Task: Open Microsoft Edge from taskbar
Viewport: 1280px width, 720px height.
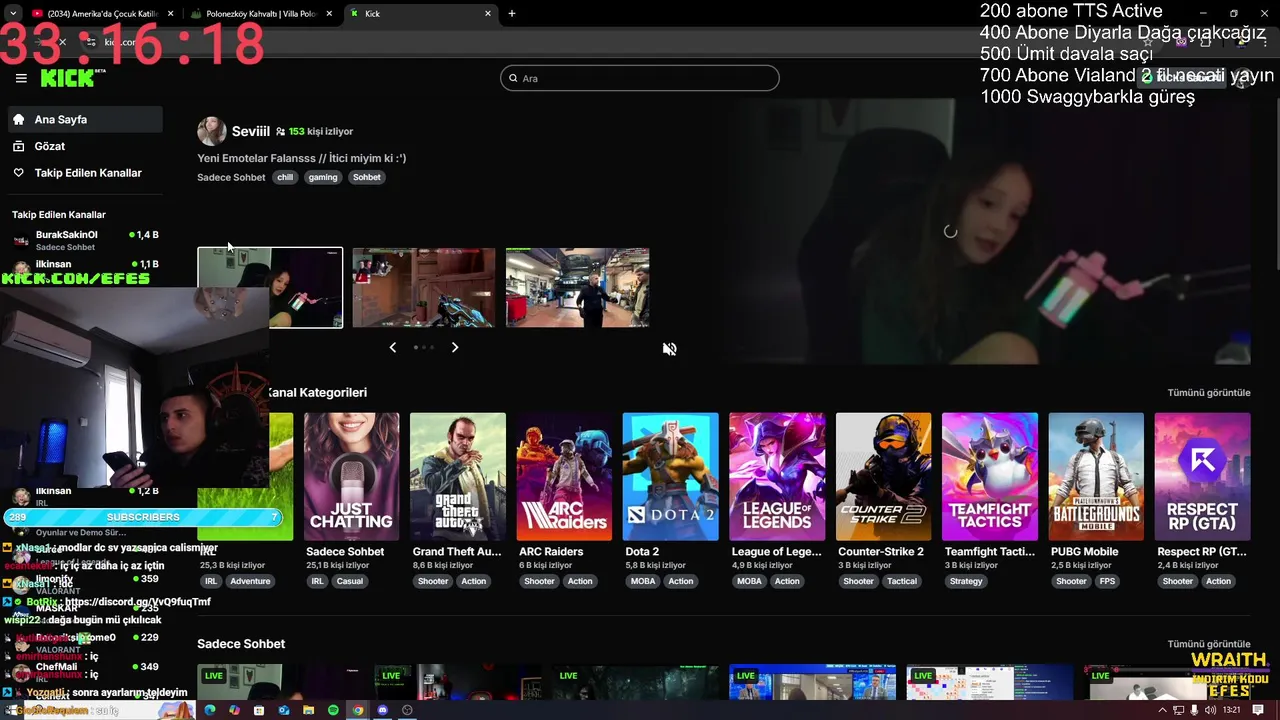Action: (x=209, y=710)
